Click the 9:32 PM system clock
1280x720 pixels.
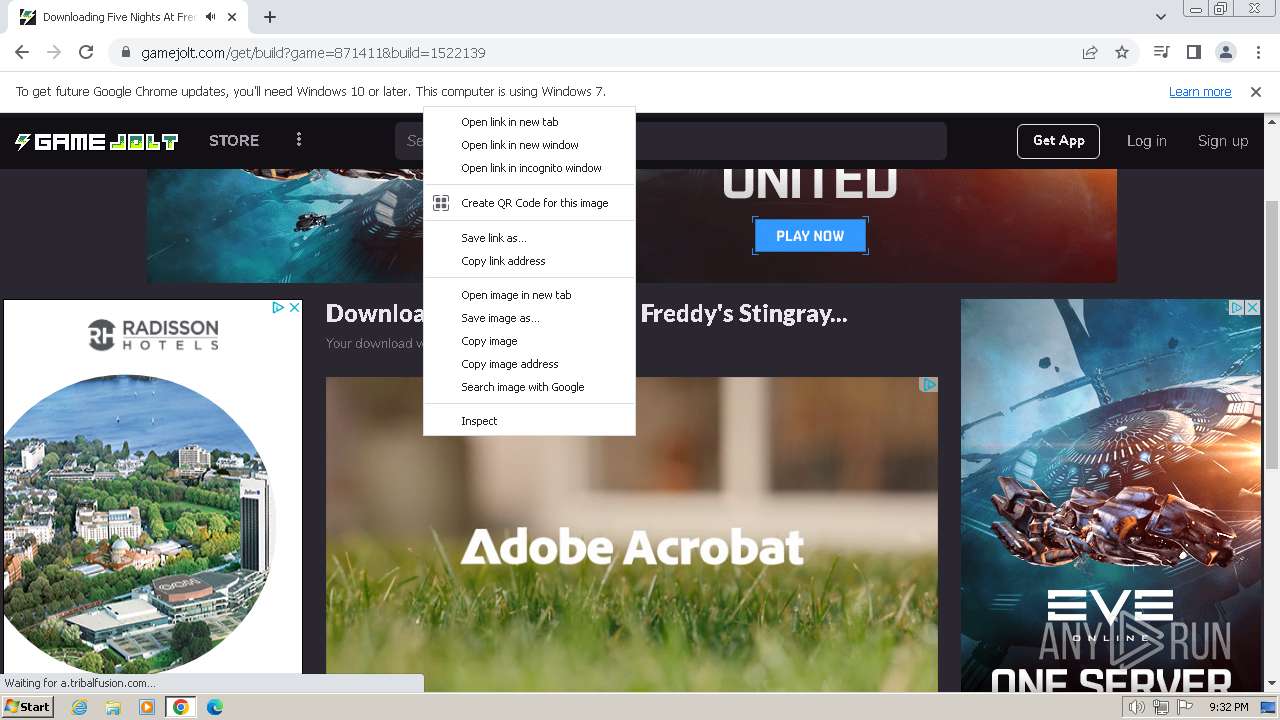[x=1229, y=707]
